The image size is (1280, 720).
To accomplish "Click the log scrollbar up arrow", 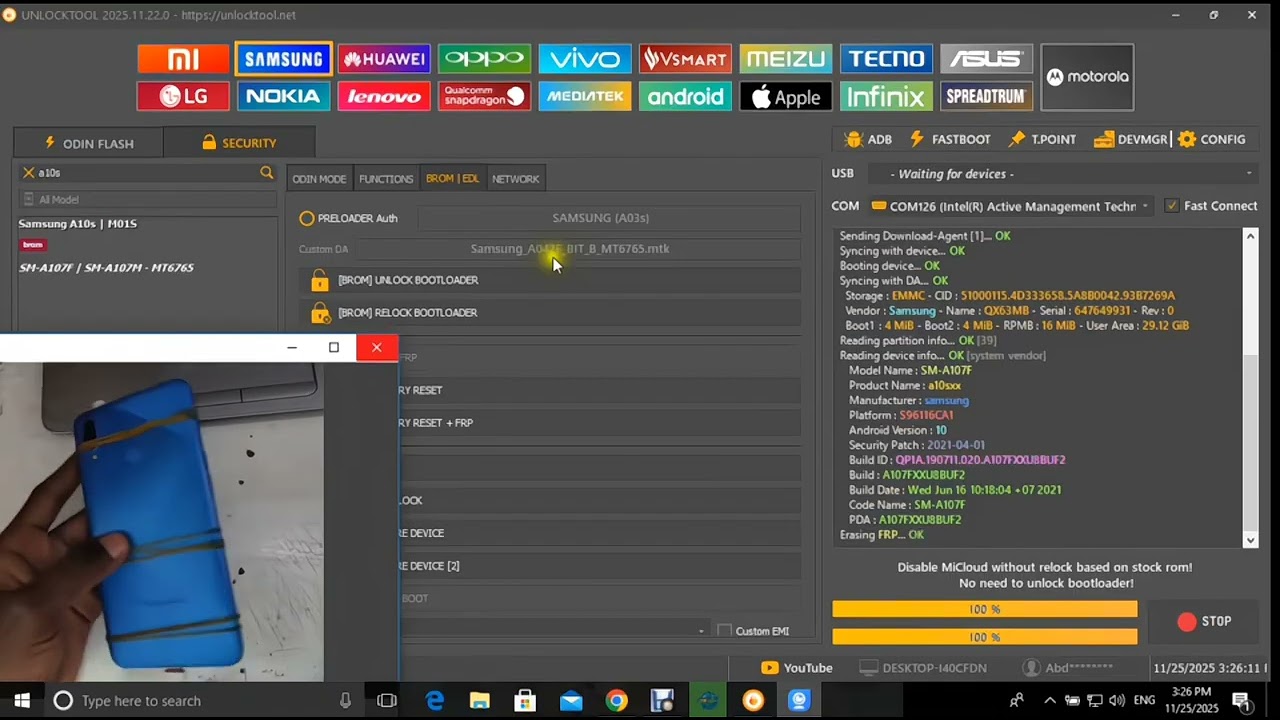I will (x=1250, y=237).
